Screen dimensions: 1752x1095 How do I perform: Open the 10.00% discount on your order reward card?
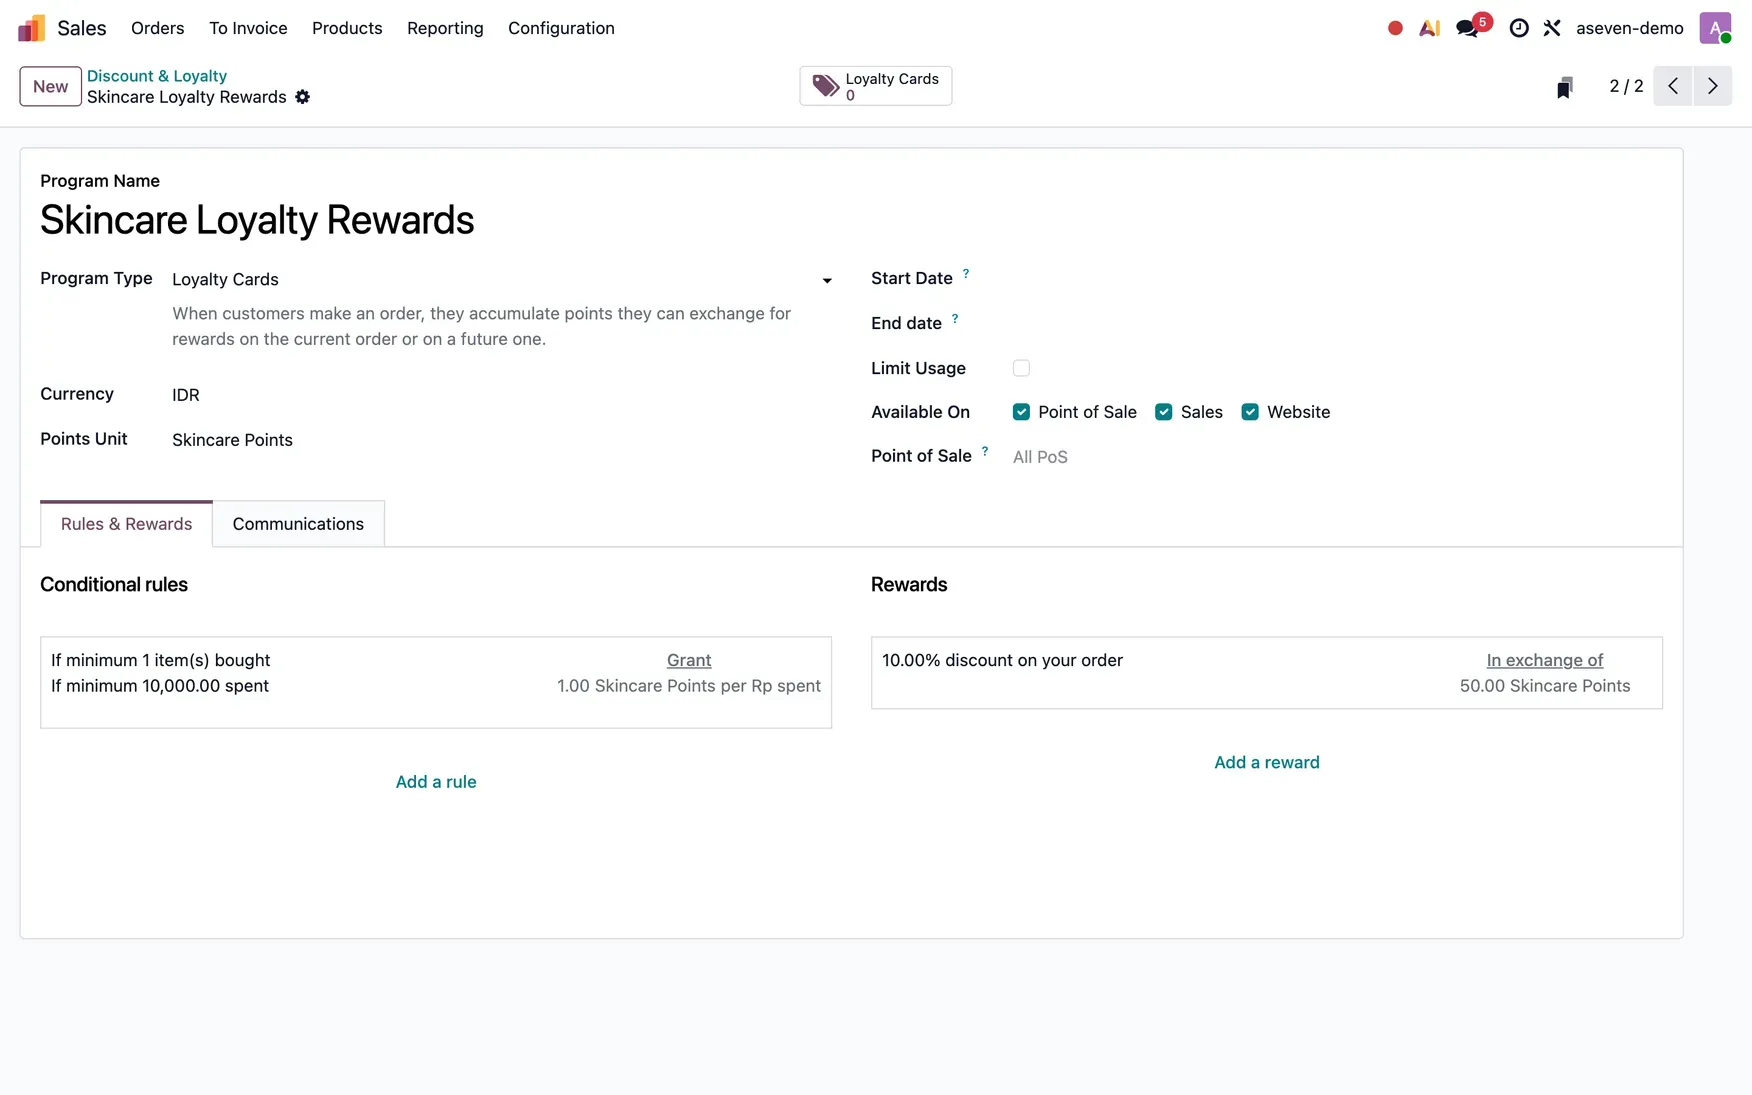[1267, 673]
